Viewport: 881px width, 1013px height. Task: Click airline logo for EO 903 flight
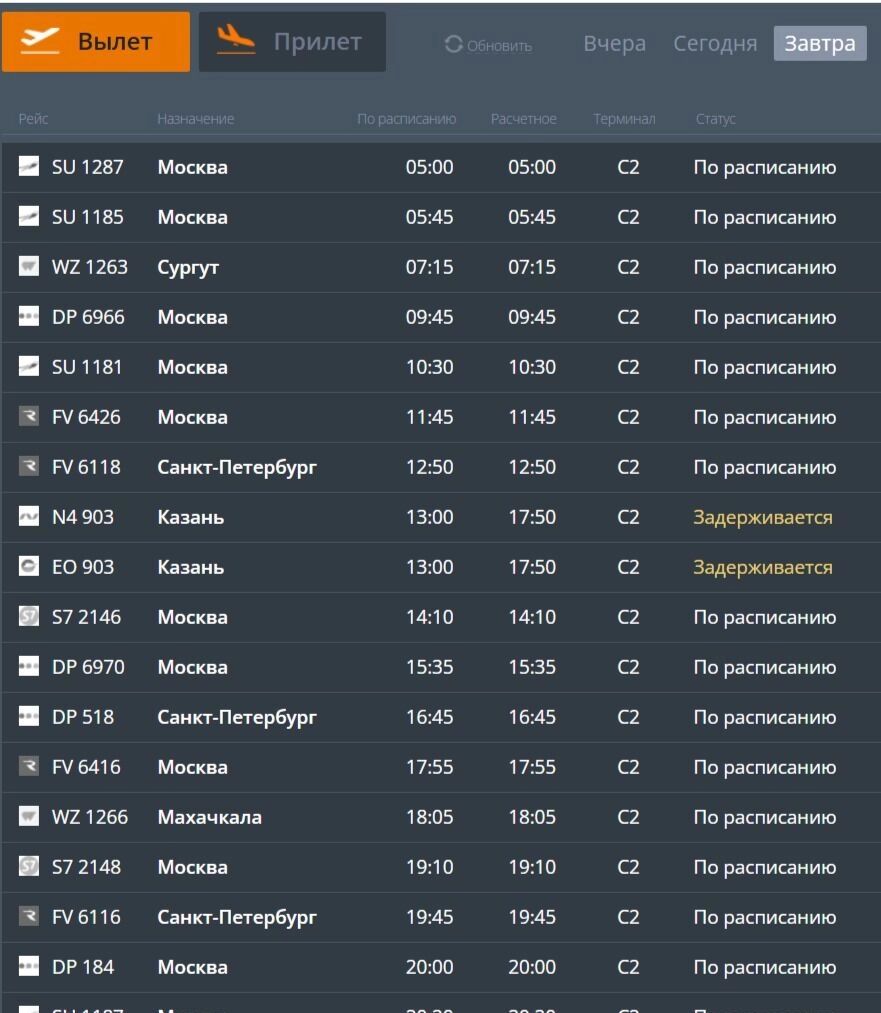(x=28, y=567)
